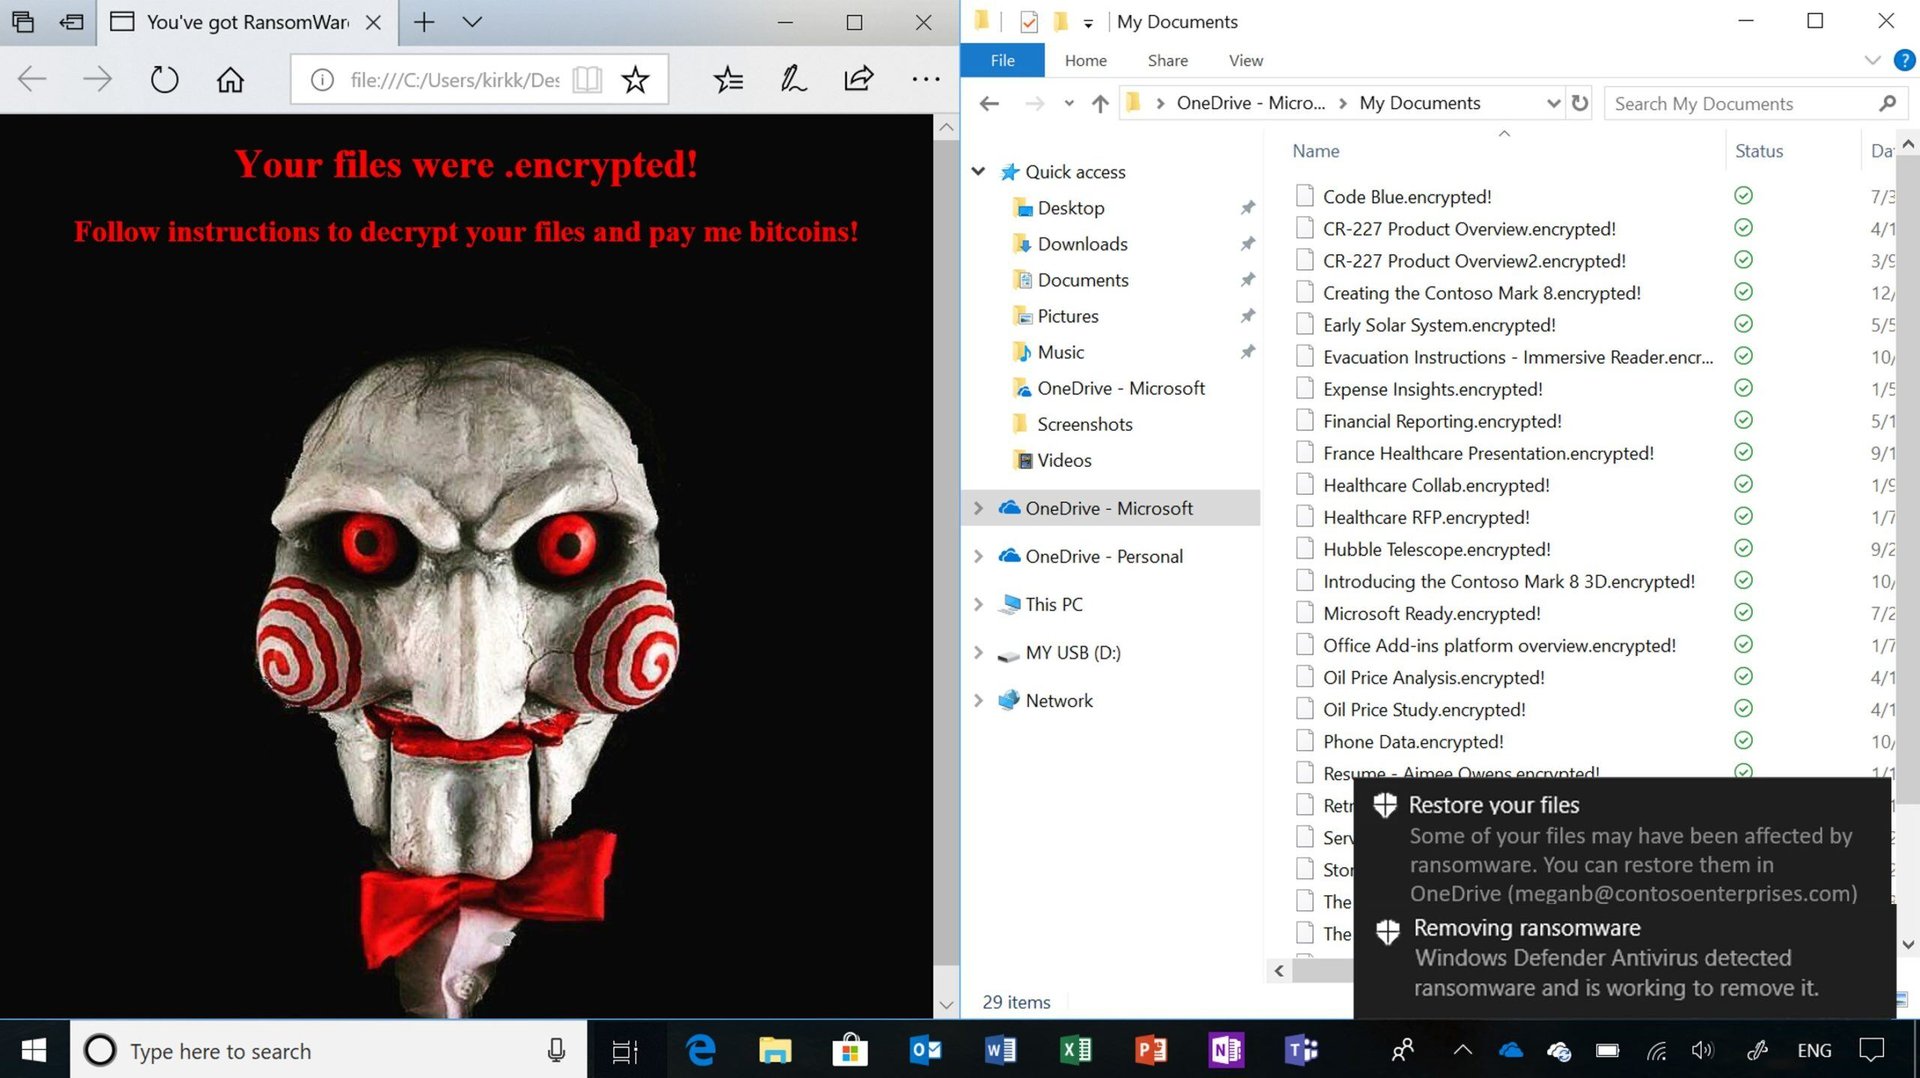Expand the This PC tree item
This screenshot has height=1078, width=1920.
tap(978, 604)
